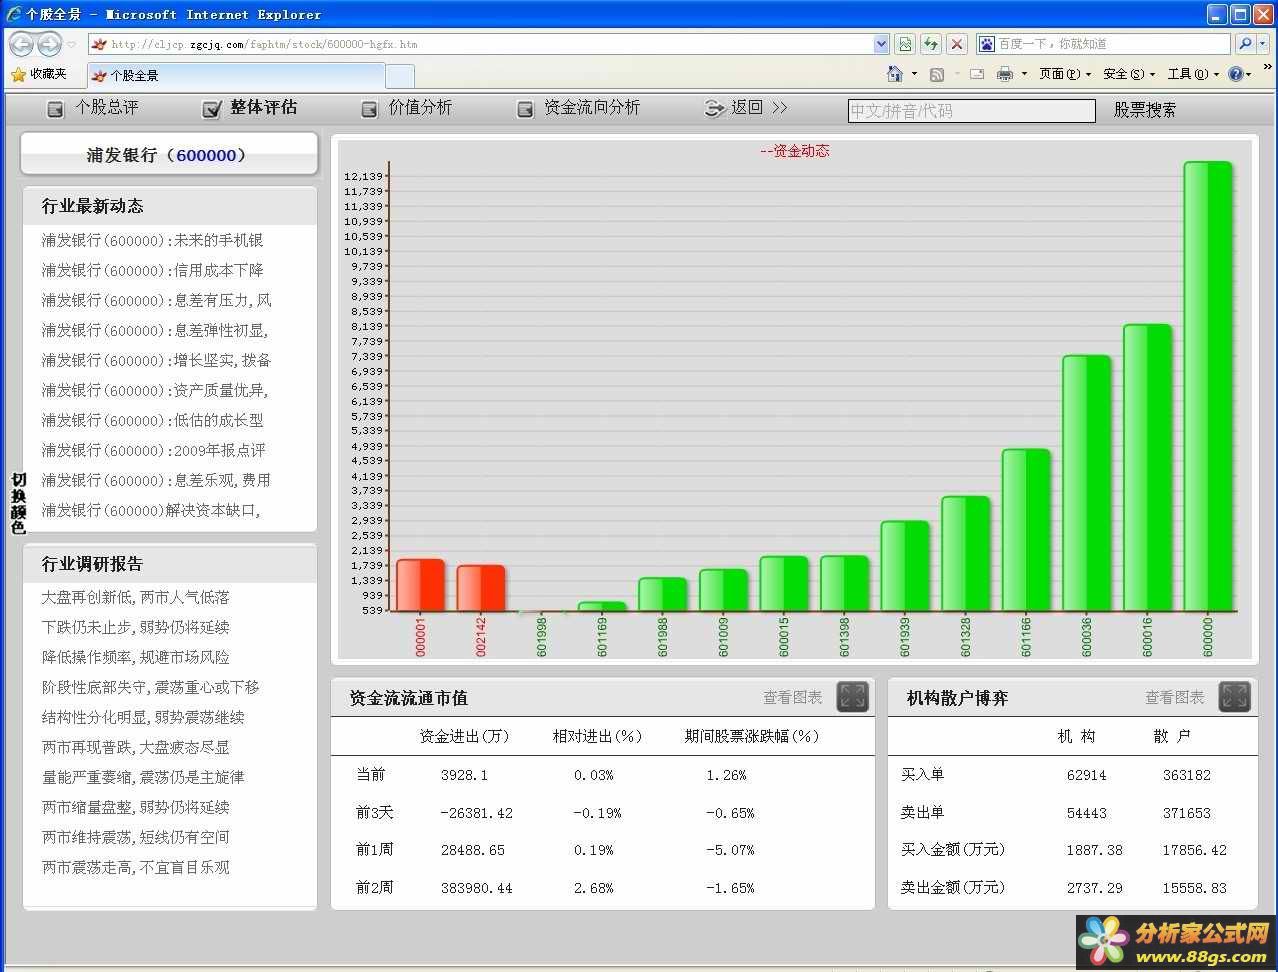Click the green bar for stock 601166
The image size is (1278, 972).
click(x=1026, y=530)
